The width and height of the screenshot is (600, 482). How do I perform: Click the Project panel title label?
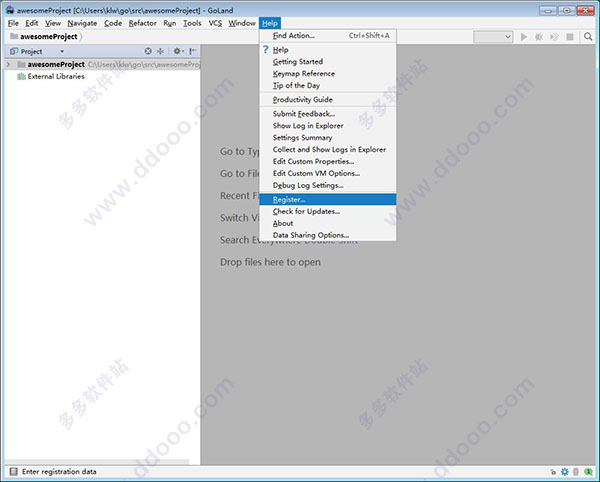[x=31, y=51]
